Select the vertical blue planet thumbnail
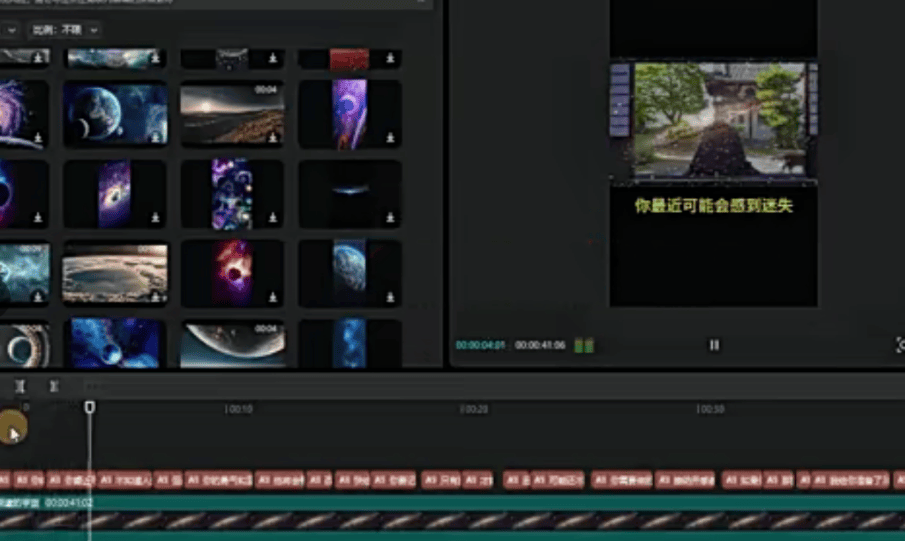This screenshot has height=541, width=905. [349, 272]
